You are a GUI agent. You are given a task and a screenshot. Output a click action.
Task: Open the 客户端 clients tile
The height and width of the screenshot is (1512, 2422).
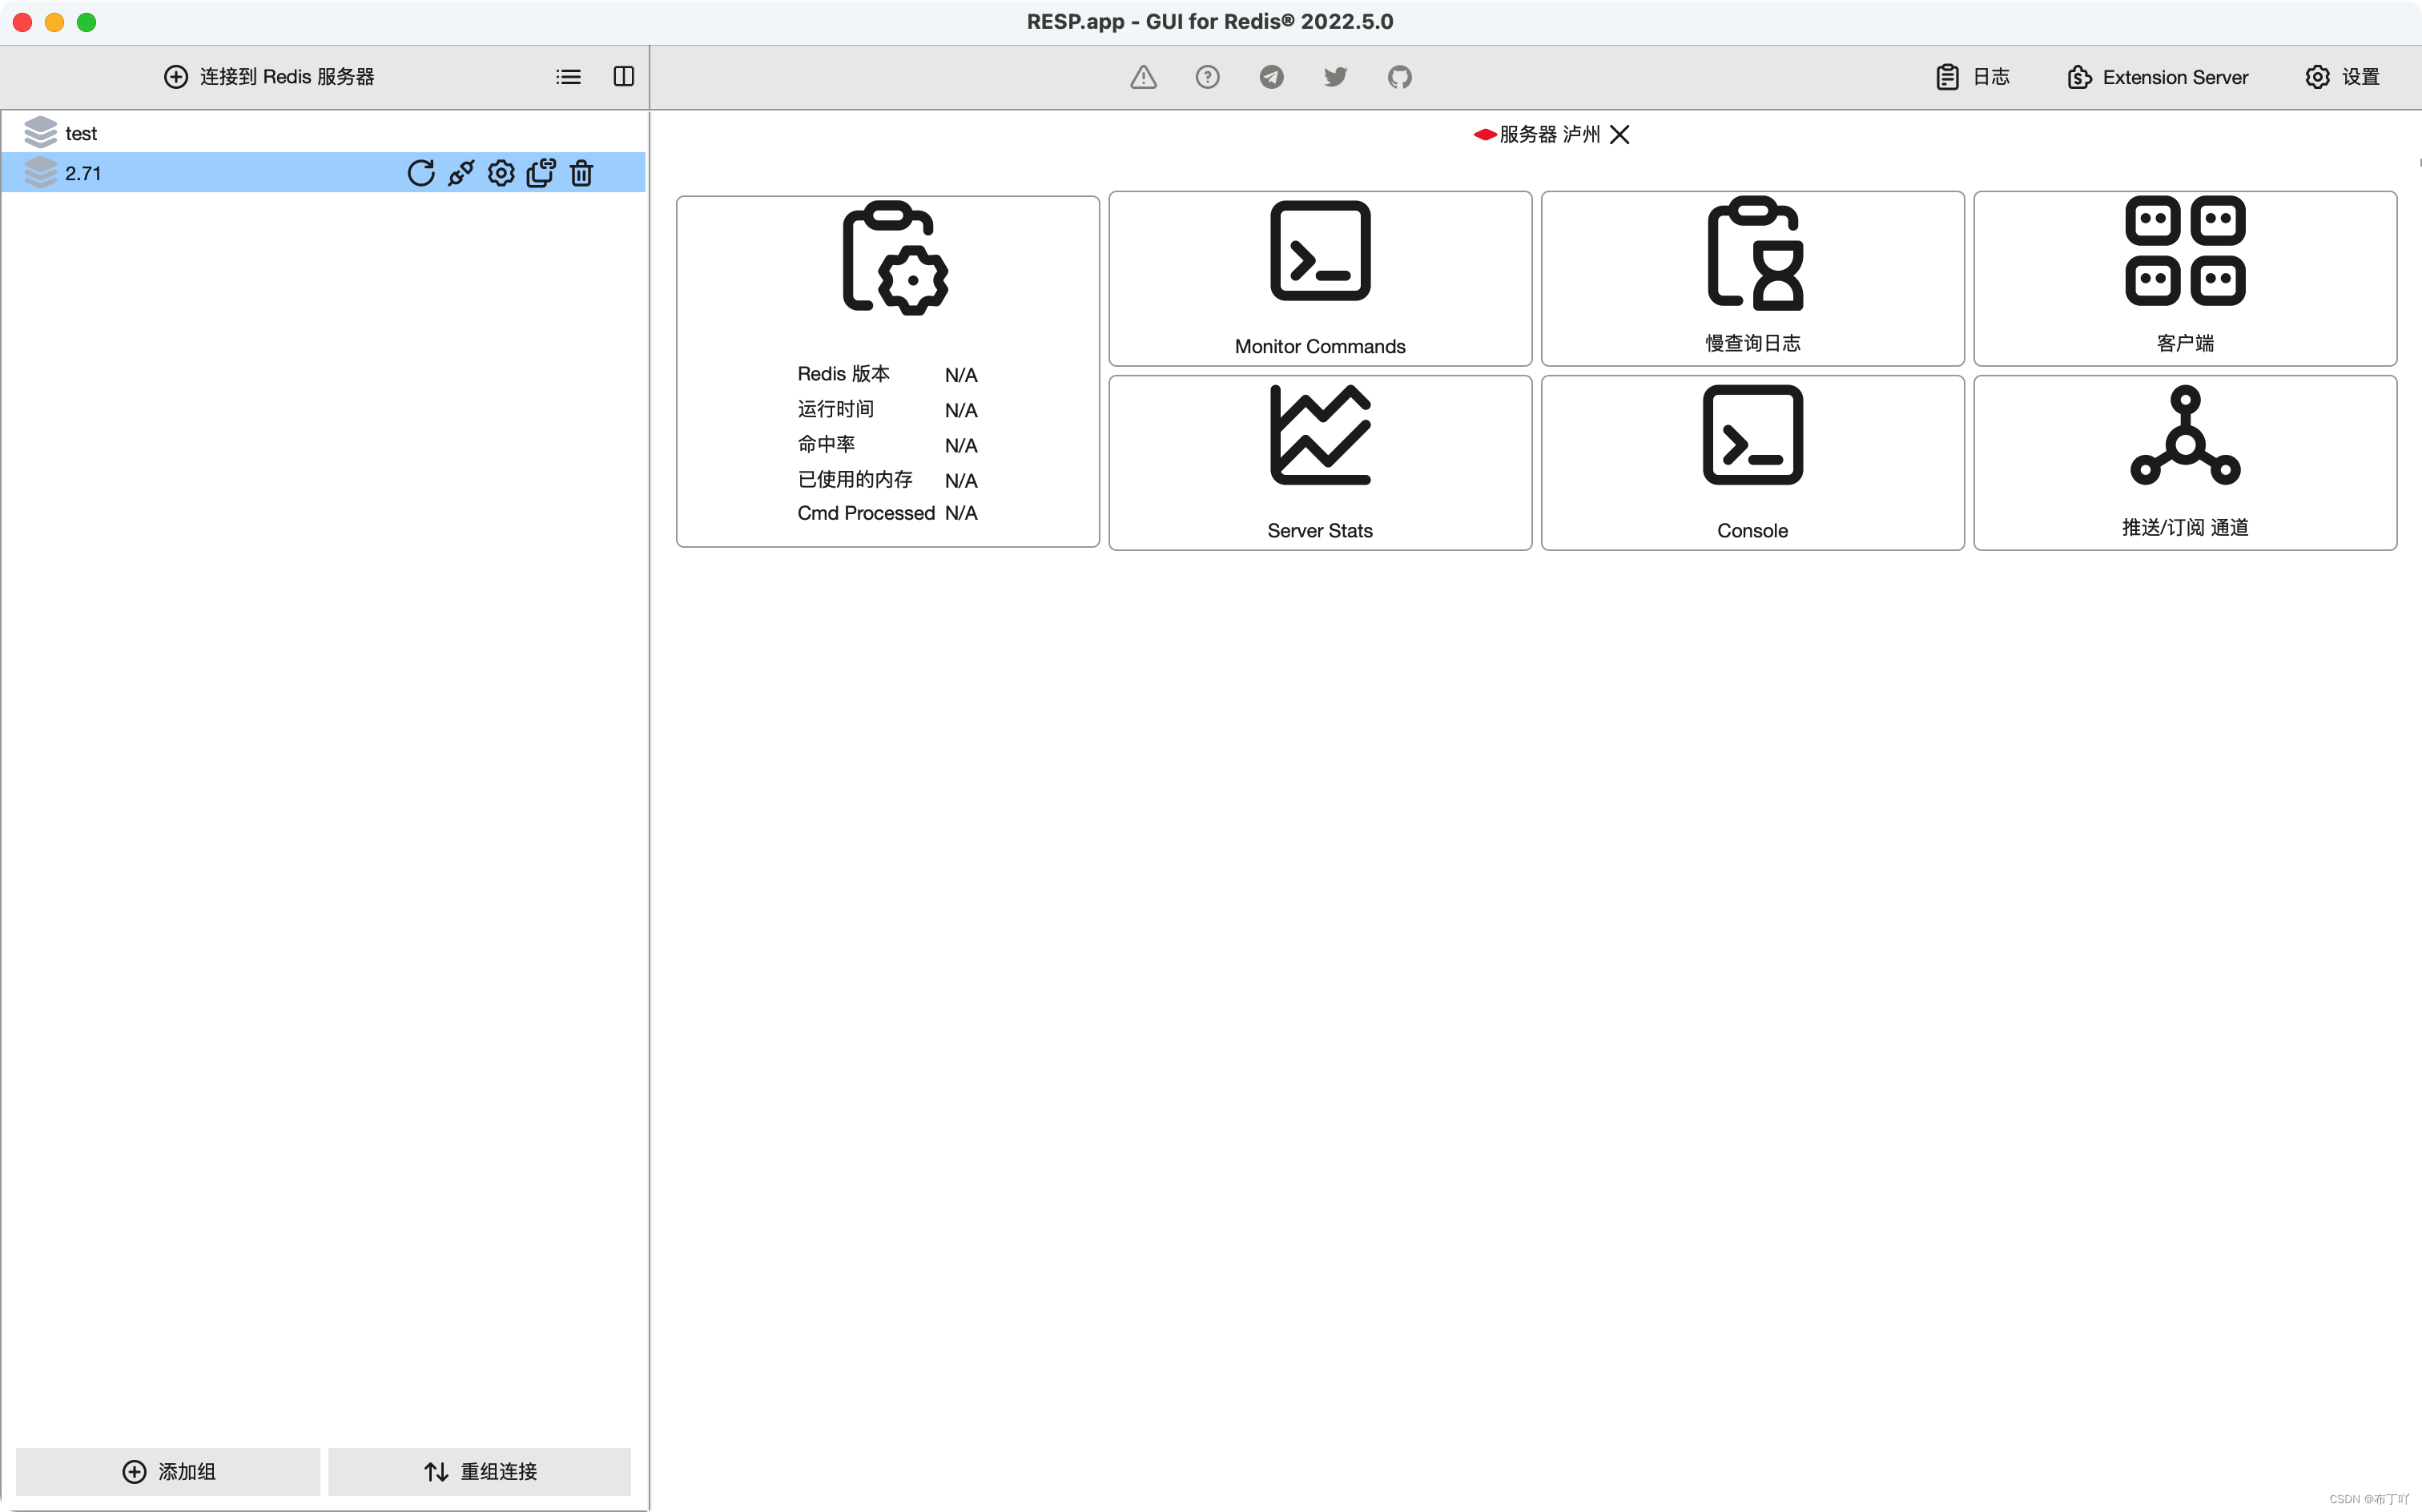coord(2185,278)
